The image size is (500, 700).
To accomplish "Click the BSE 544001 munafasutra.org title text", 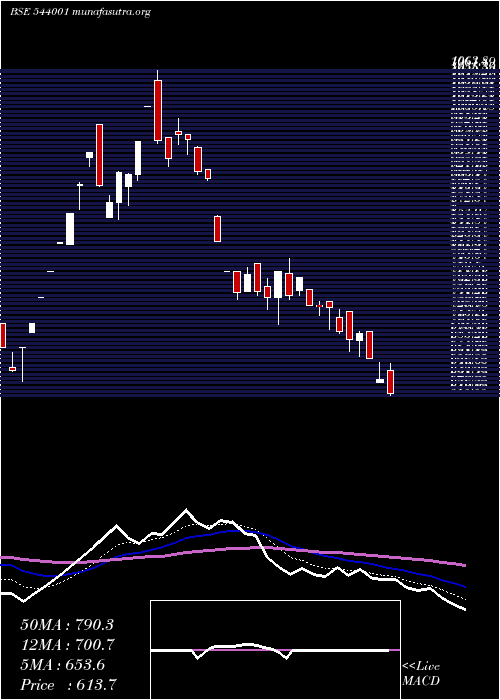I will click(x=80, y=12).
